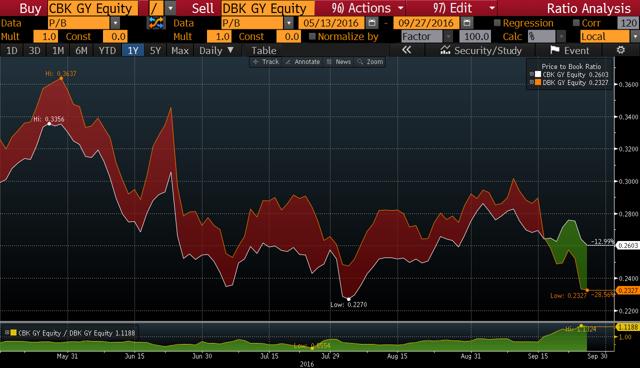The image size is (640, 368).
Task: Open the Local currency dropdown
Action: coord(635,37)
